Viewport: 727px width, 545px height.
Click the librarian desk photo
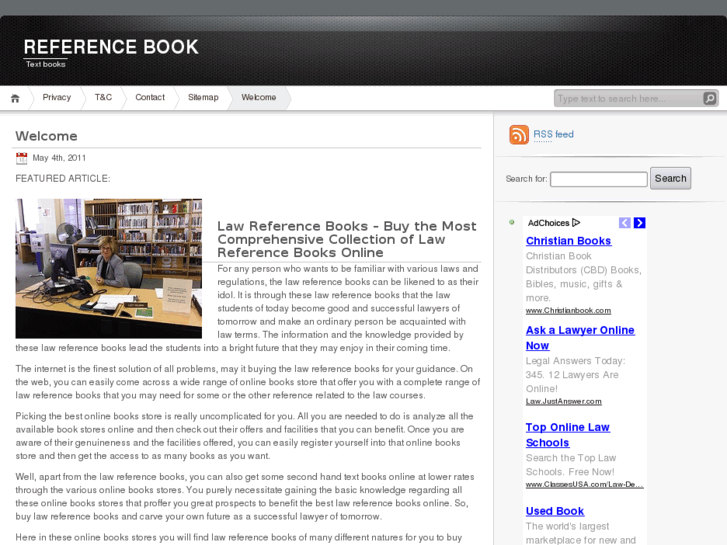point(108,269)
